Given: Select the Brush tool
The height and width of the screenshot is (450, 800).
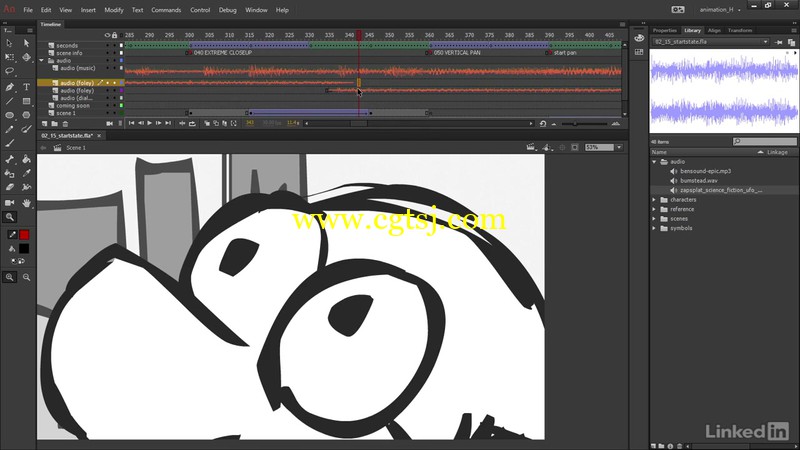Looking at the screenshot, I should (9, 144).
